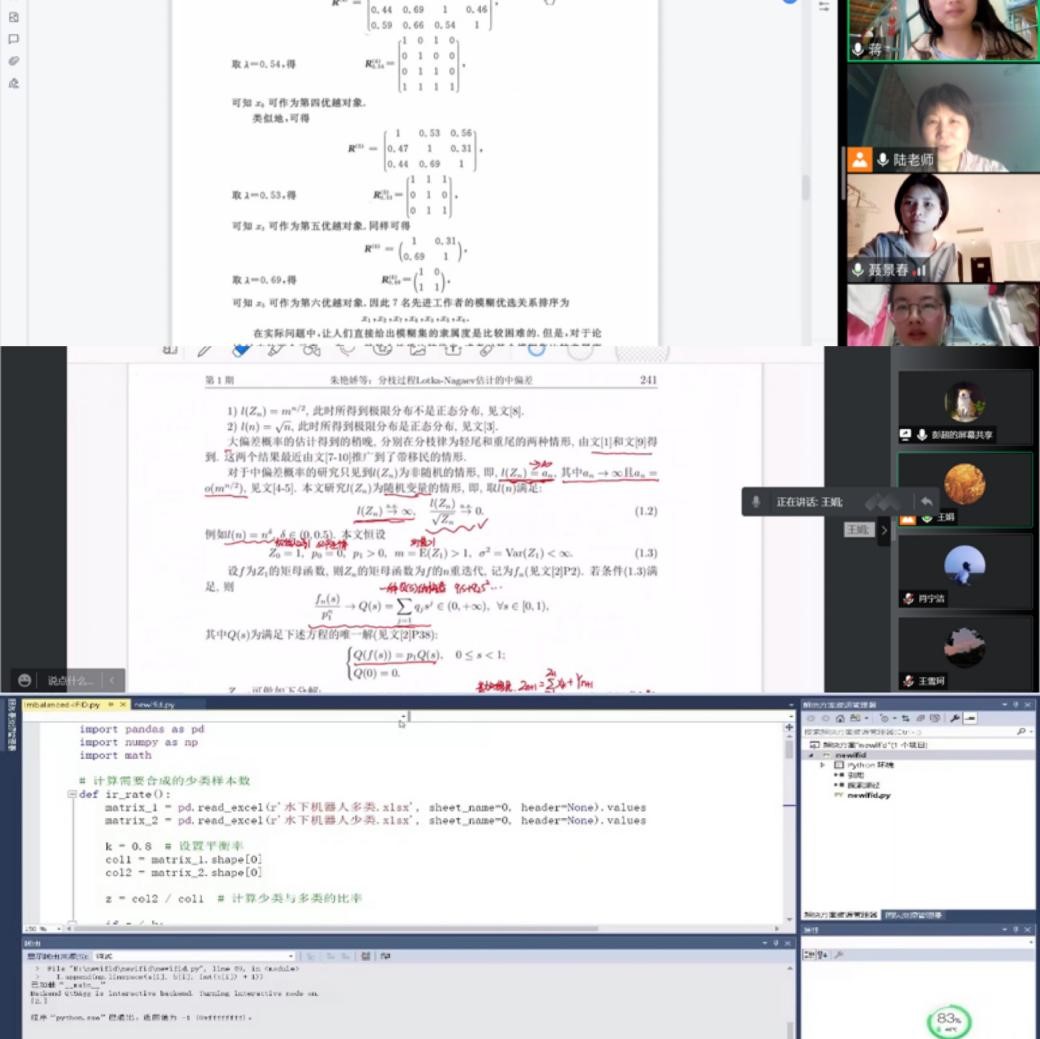Select the 月宁洁 participant tile
This screenshot has height=1039, width=1040.
point(964,571)
